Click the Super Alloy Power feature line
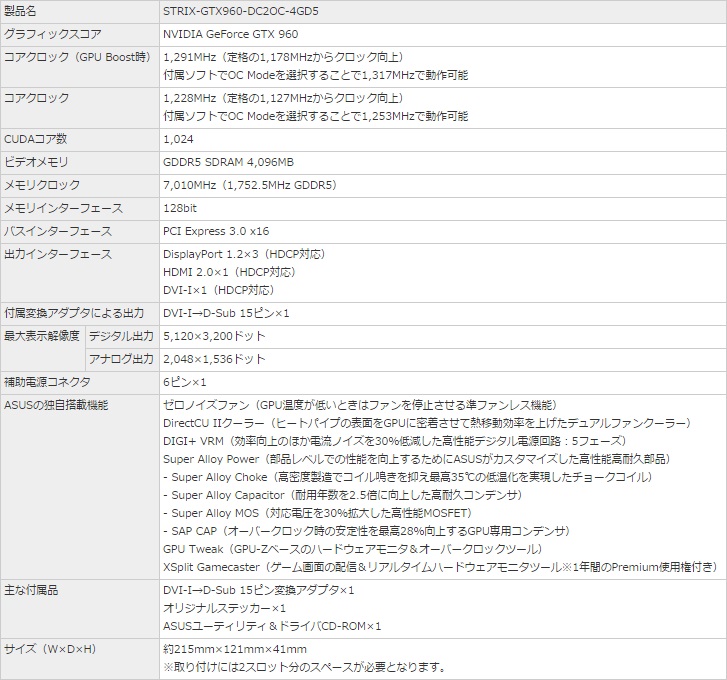This screenshot has height=680, width=727. (x=417, y=459)
